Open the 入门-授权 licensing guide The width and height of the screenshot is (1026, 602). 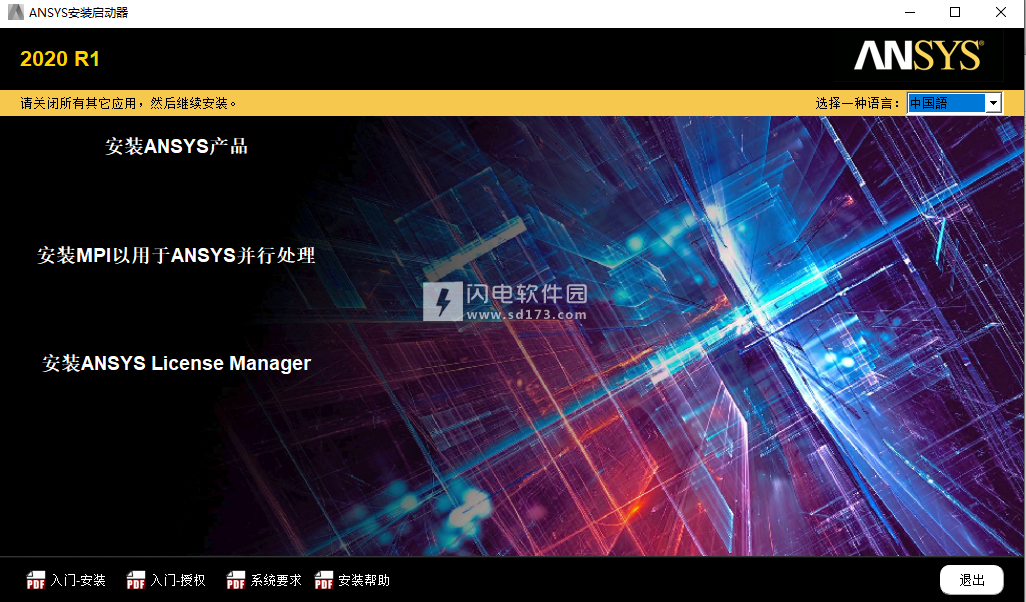click(x=178, y=580)
